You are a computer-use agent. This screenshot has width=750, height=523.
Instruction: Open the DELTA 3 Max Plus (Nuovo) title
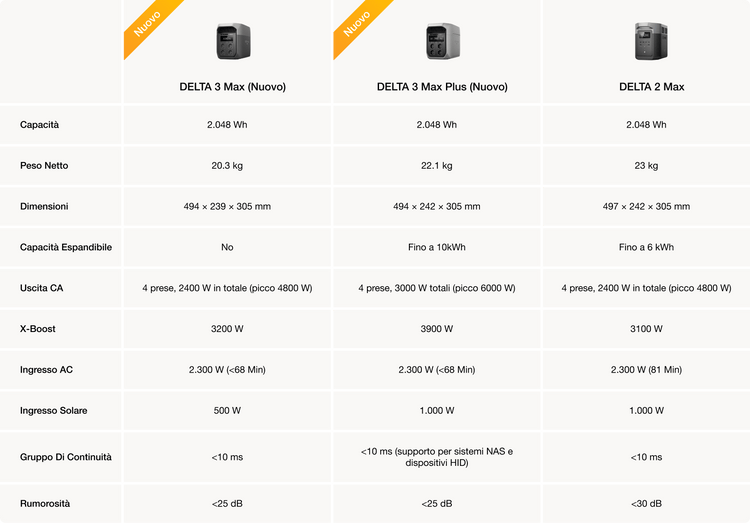point(442,87)
